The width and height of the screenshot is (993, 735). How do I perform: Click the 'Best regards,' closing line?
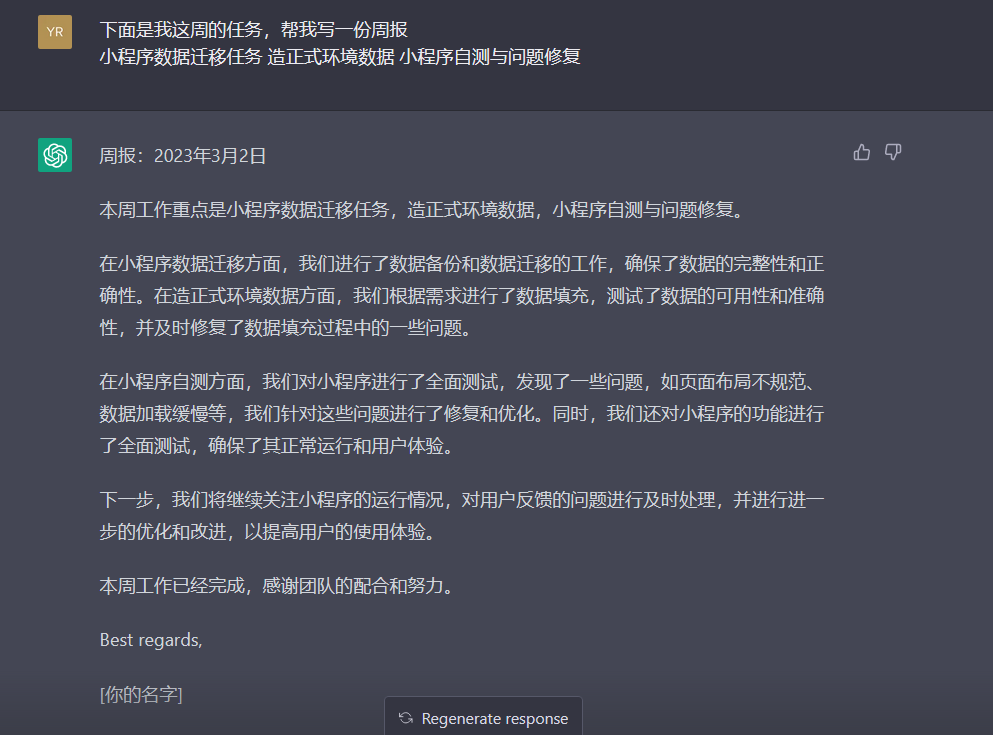pos(150,639)
